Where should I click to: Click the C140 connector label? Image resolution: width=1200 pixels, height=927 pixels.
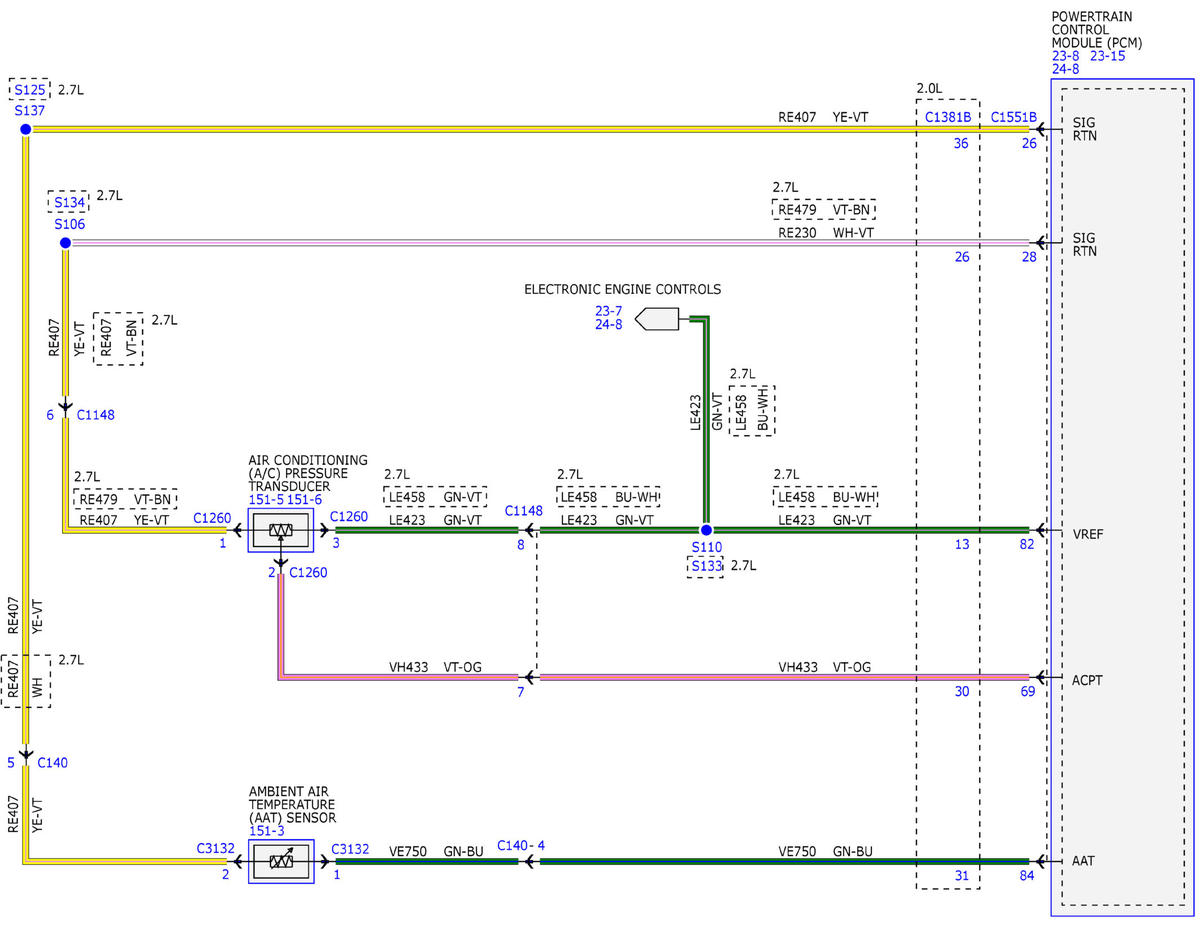coord(52,763)
